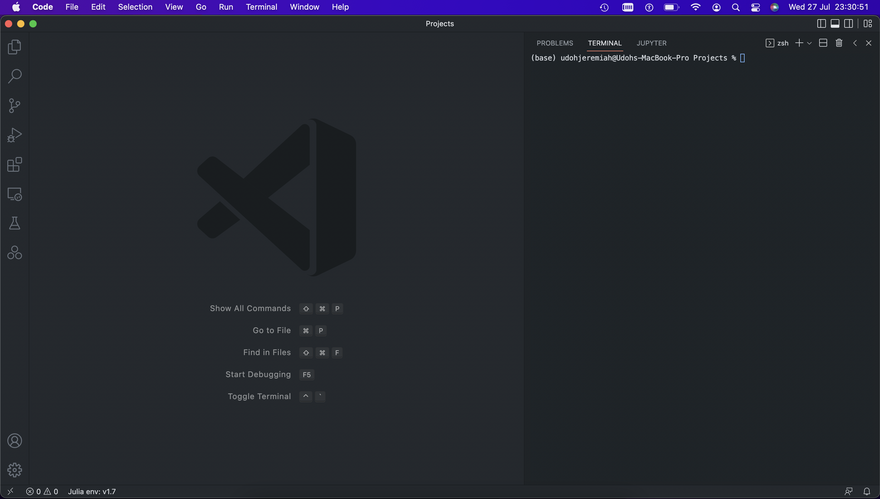Open the Manage gear menu
Viewport: 880px width, 499px height.
coord(15,470)
